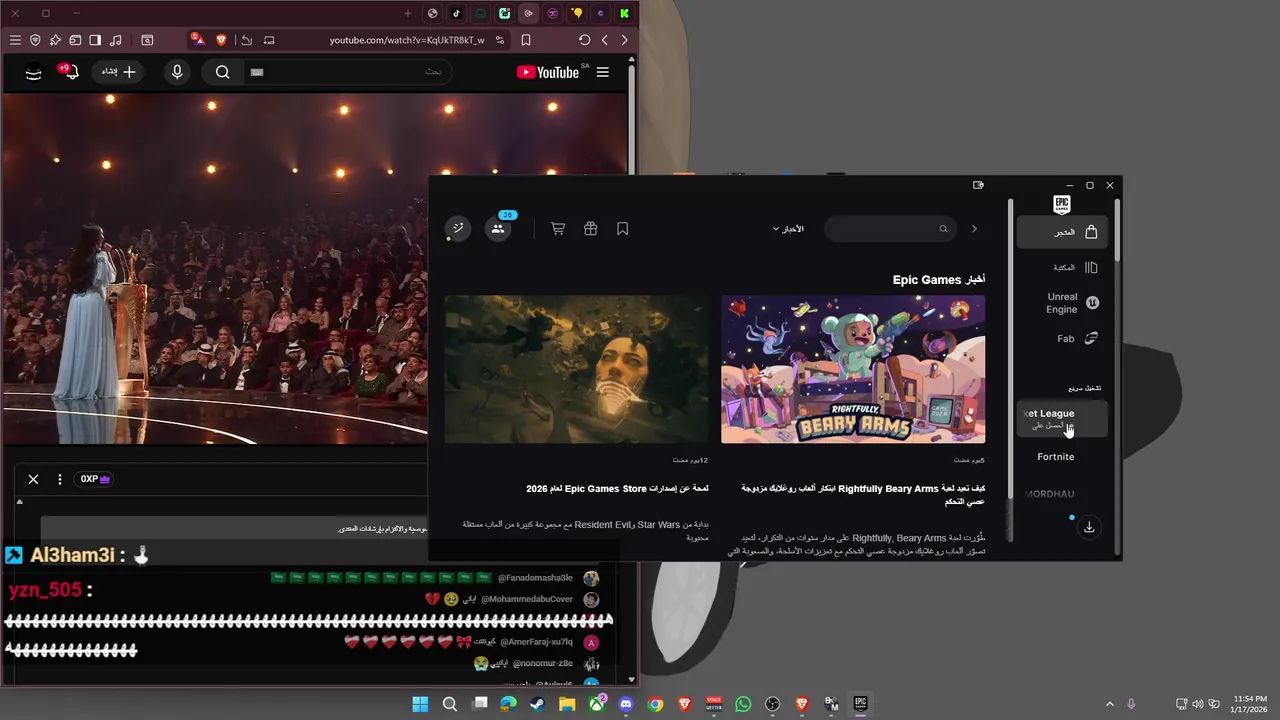The image size is (1280, 720).
Task: Open the Rightfully Beary Arms article headline
Action: coord(862,494)
